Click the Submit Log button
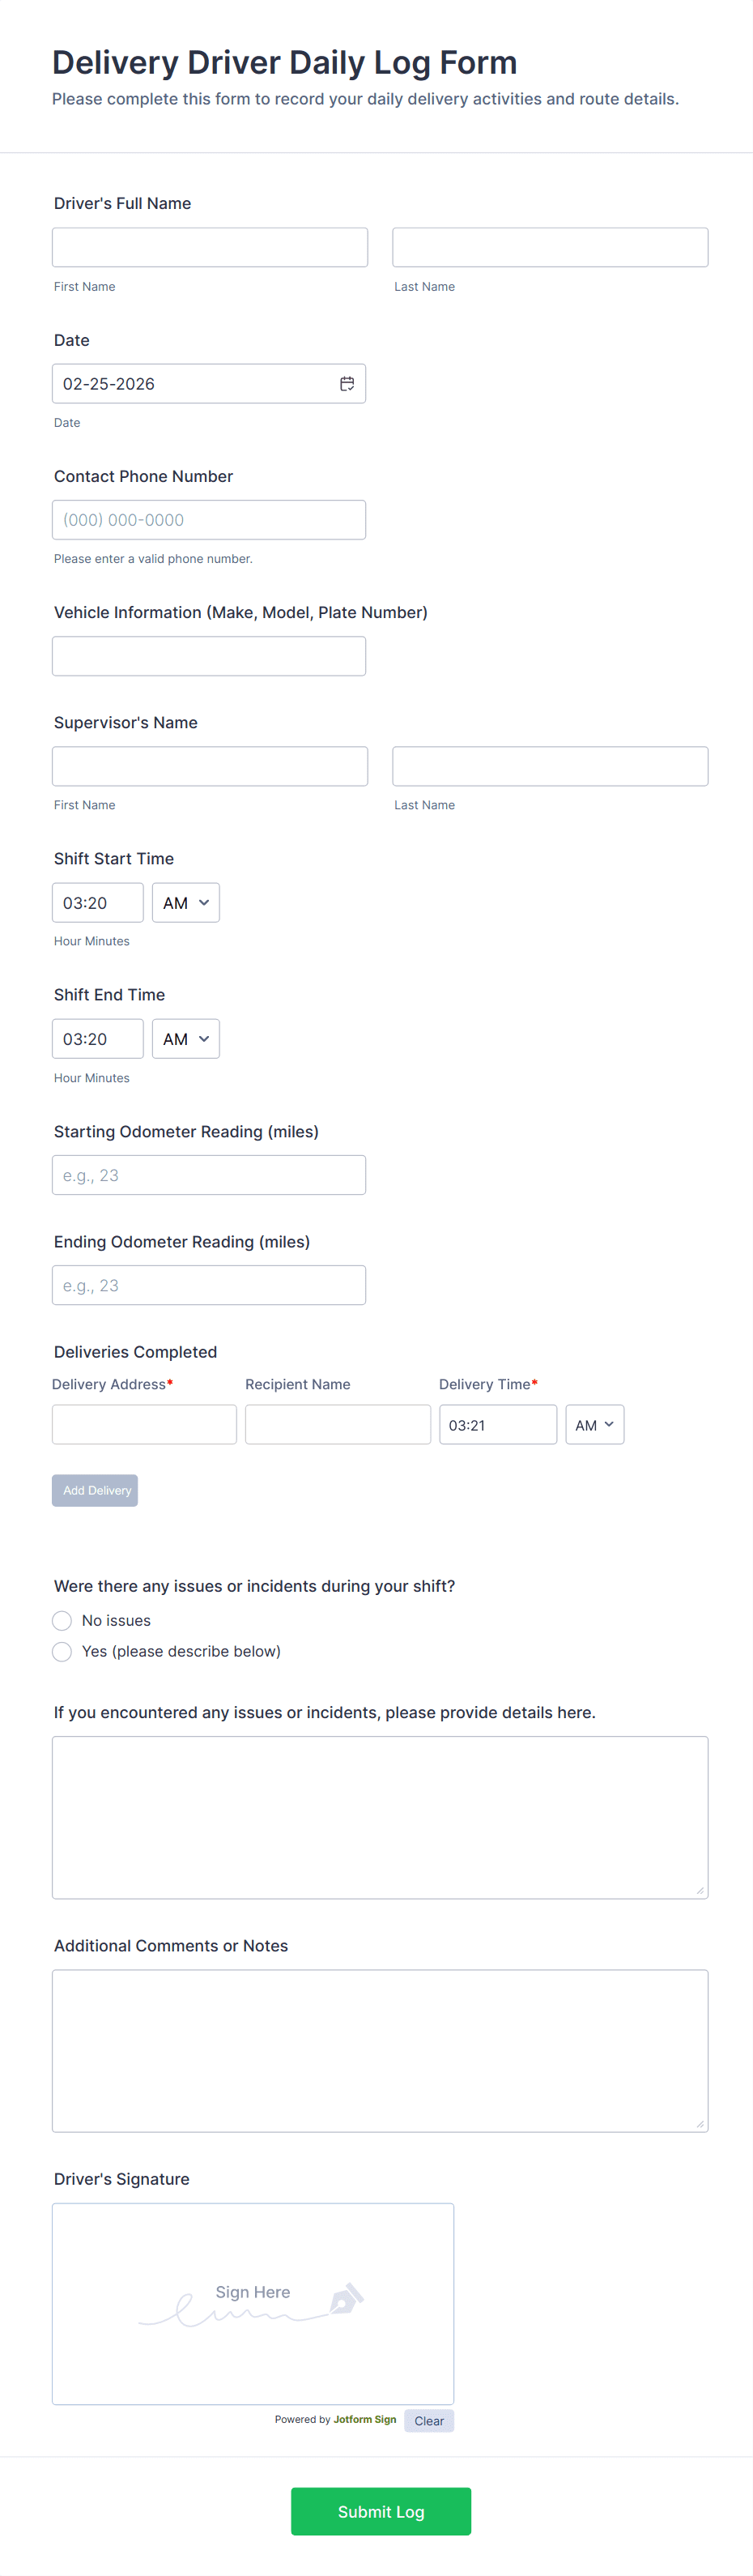Image resolution: width=753 pixels, height=2576 pixels. coord(380,2511)
